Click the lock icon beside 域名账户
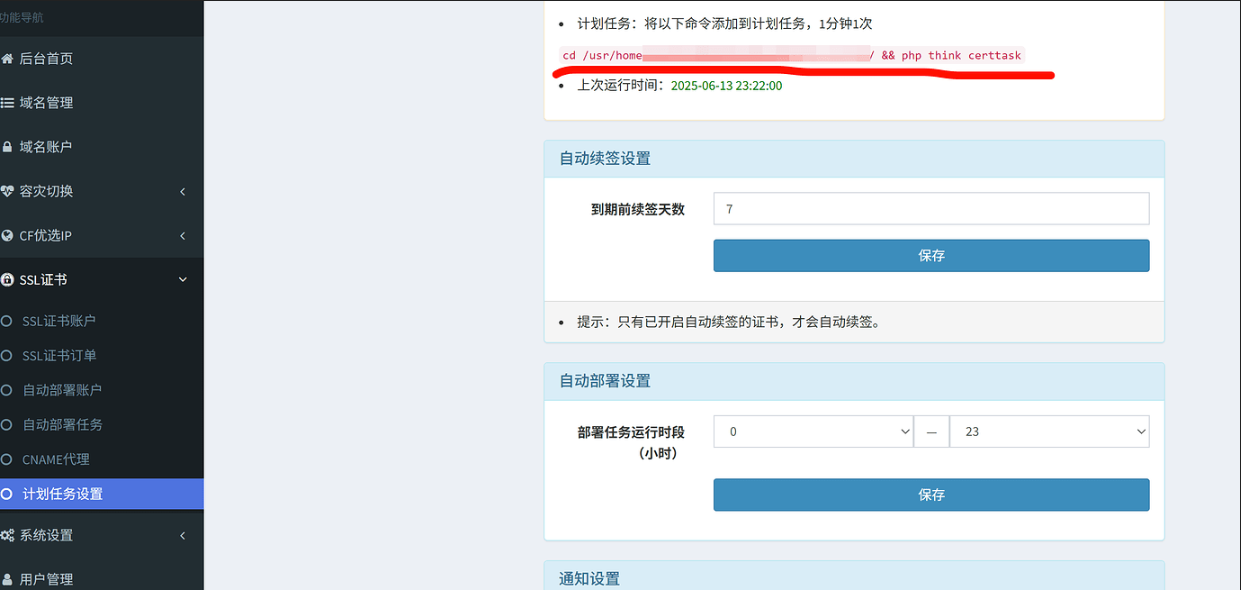The image size is (1241, 590). [7, 147]
